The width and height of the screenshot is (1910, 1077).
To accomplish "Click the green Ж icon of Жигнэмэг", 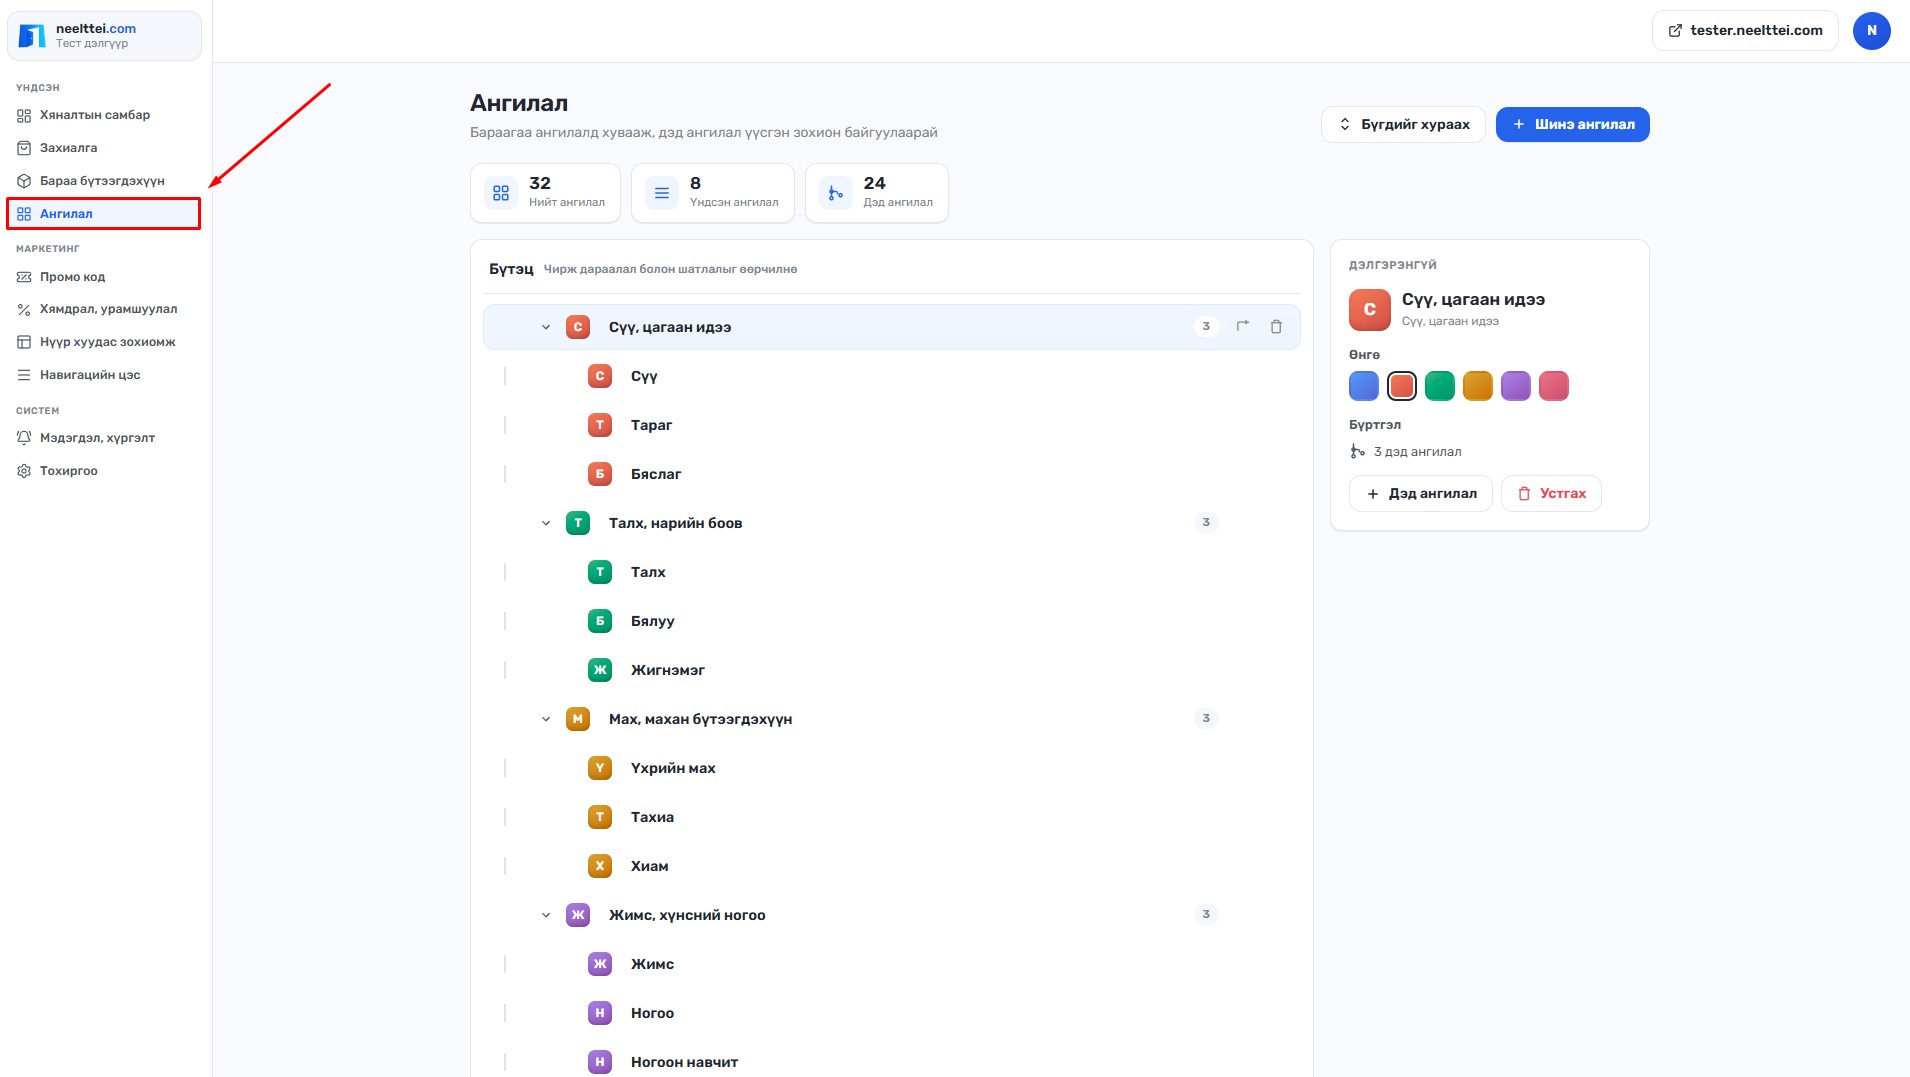I will (x=600, y=670).
